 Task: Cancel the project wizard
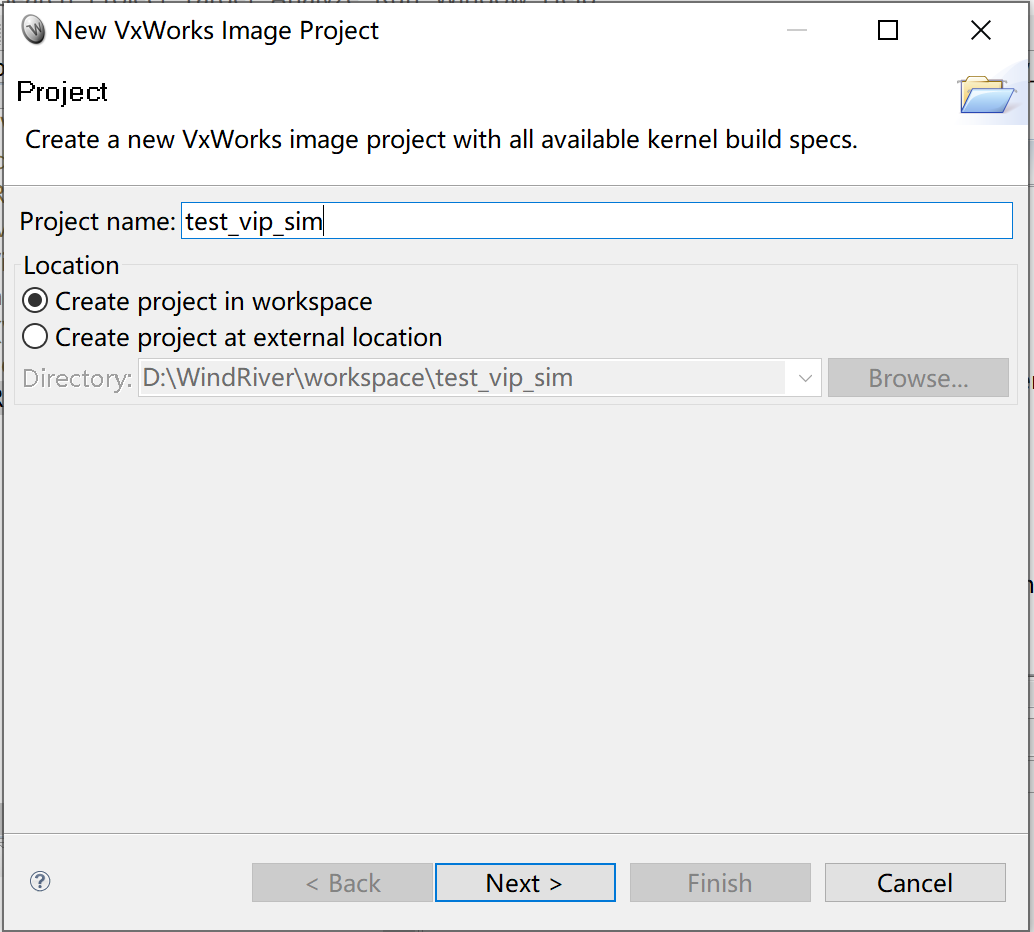click(x=914, y=882)
